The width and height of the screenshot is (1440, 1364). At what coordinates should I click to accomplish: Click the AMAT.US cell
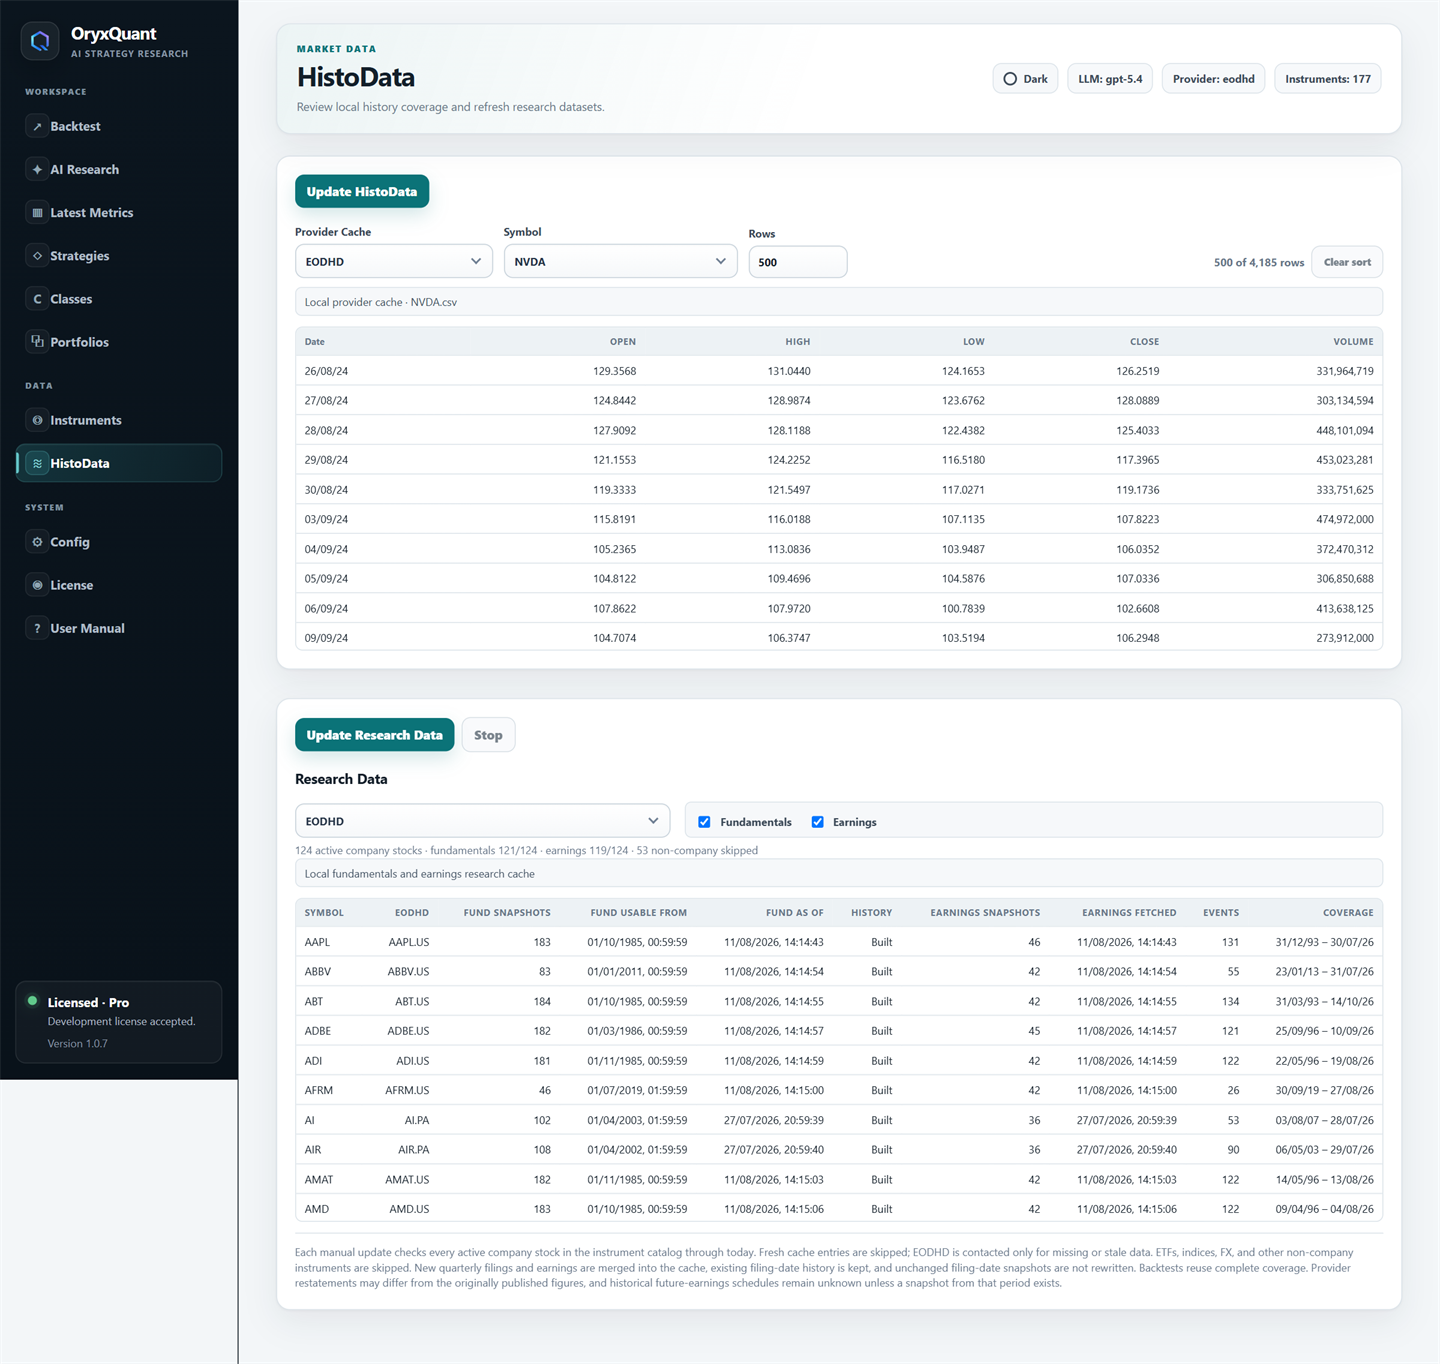click(407, 1180)
